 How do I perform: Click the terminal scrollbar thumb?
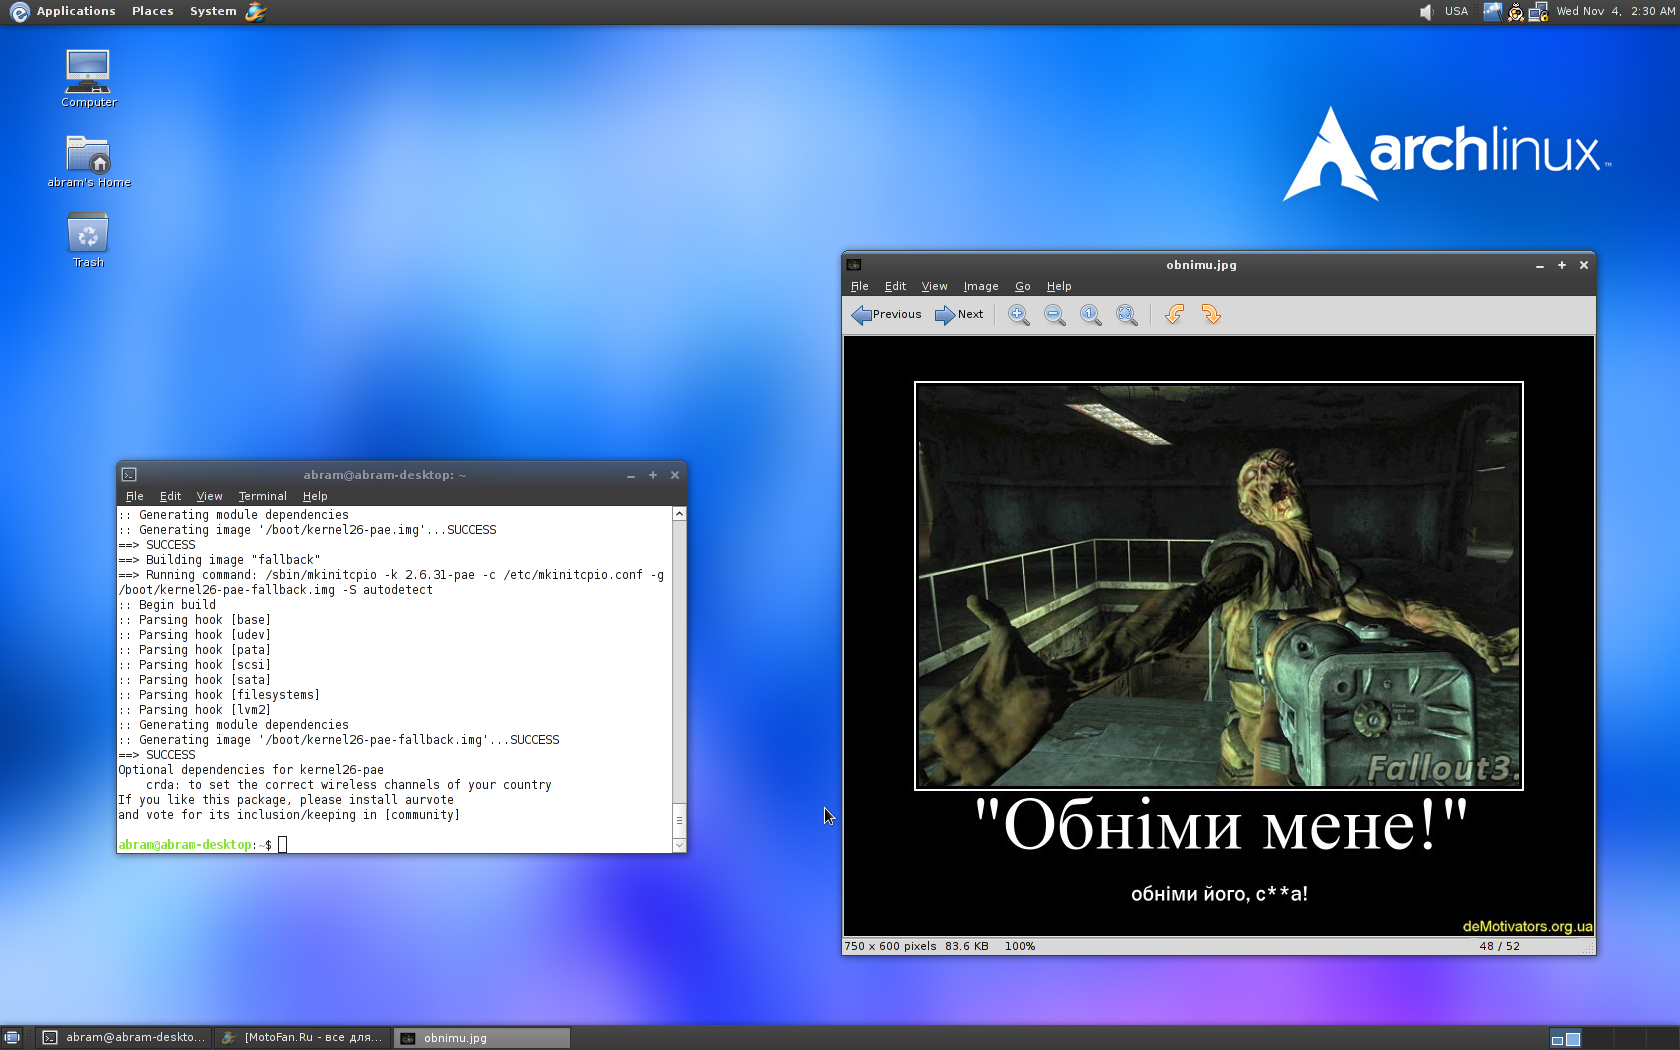point(679,820)
